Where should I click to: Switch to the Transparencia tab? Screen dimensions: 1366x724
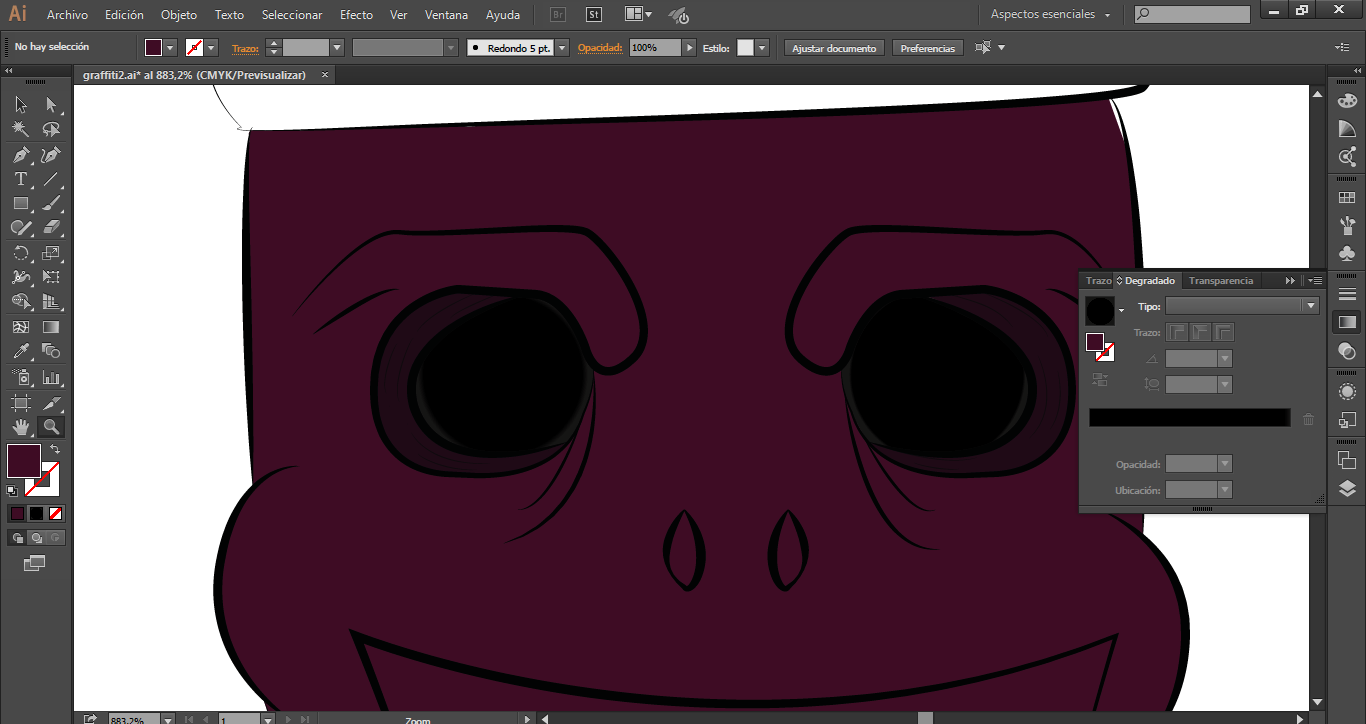click(x=1221, y=281)
